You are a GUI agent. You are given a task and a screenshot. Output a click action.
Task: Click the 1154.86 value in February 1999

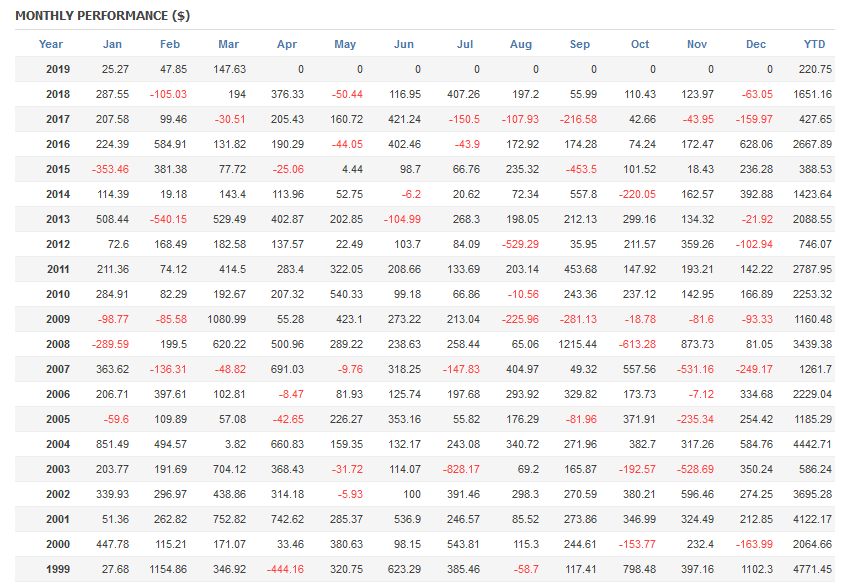tap(166, 569)
